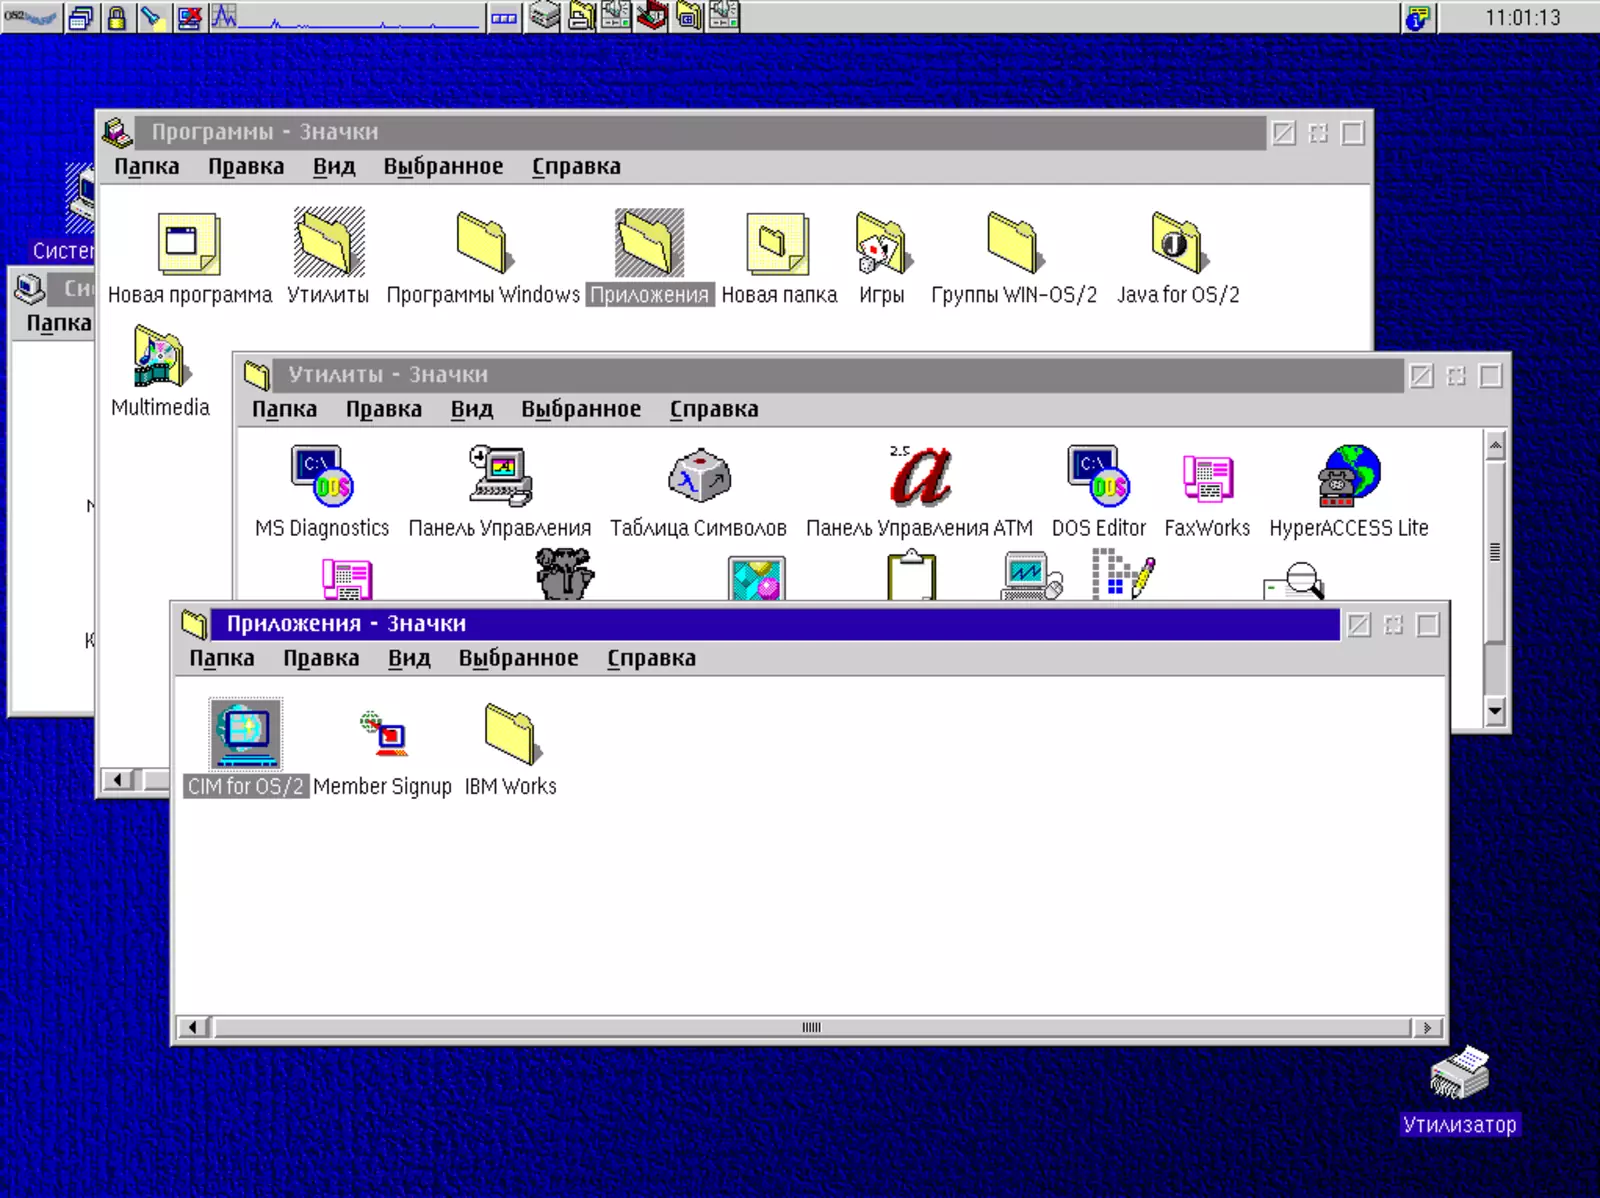Click down arrow of Утилиты vertical scrollbar

click(x=1495, y=711)
